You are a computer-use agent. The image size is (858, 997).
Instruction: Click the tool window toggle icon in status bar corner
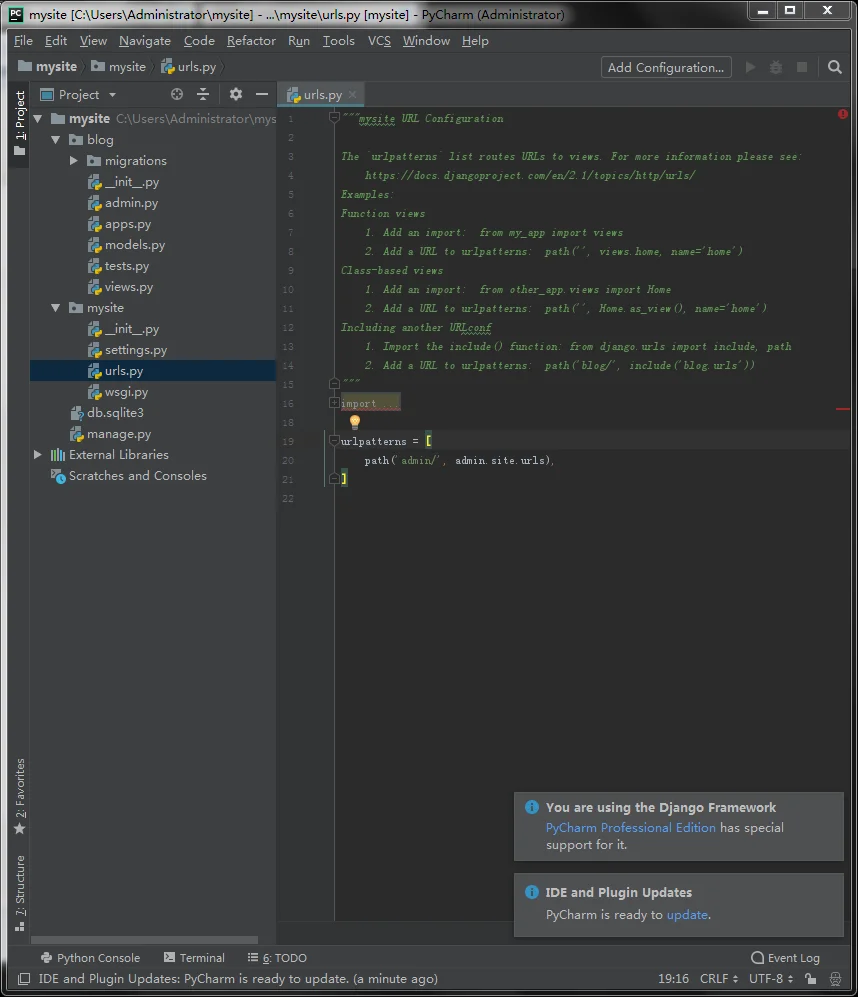click(24, 979)
